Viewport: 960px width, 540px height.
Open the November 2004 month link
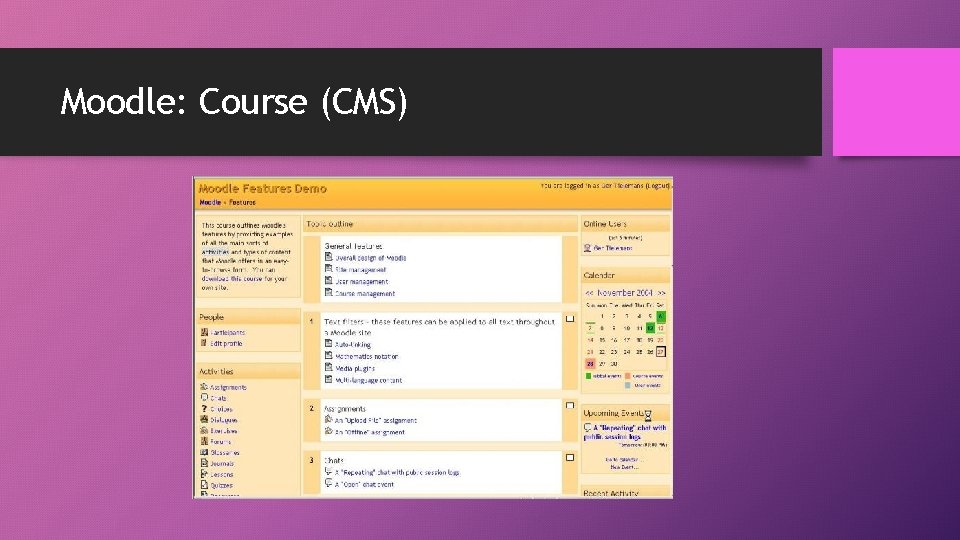624,293
